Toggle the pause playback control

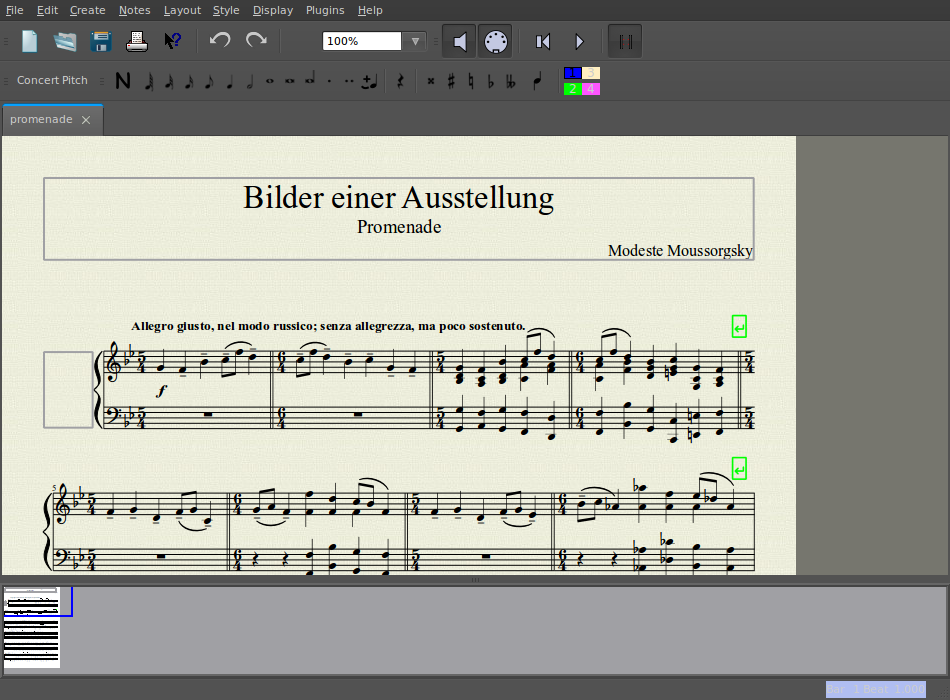point(624,41)
